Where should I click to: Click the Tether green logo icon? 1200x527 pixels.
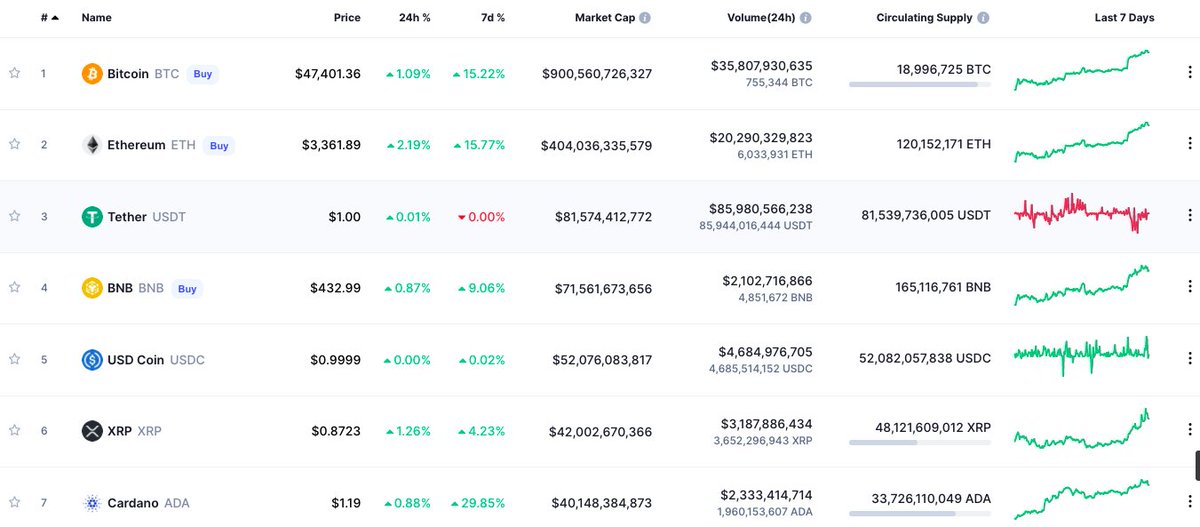pyautogui.click(x=92, y=217)
